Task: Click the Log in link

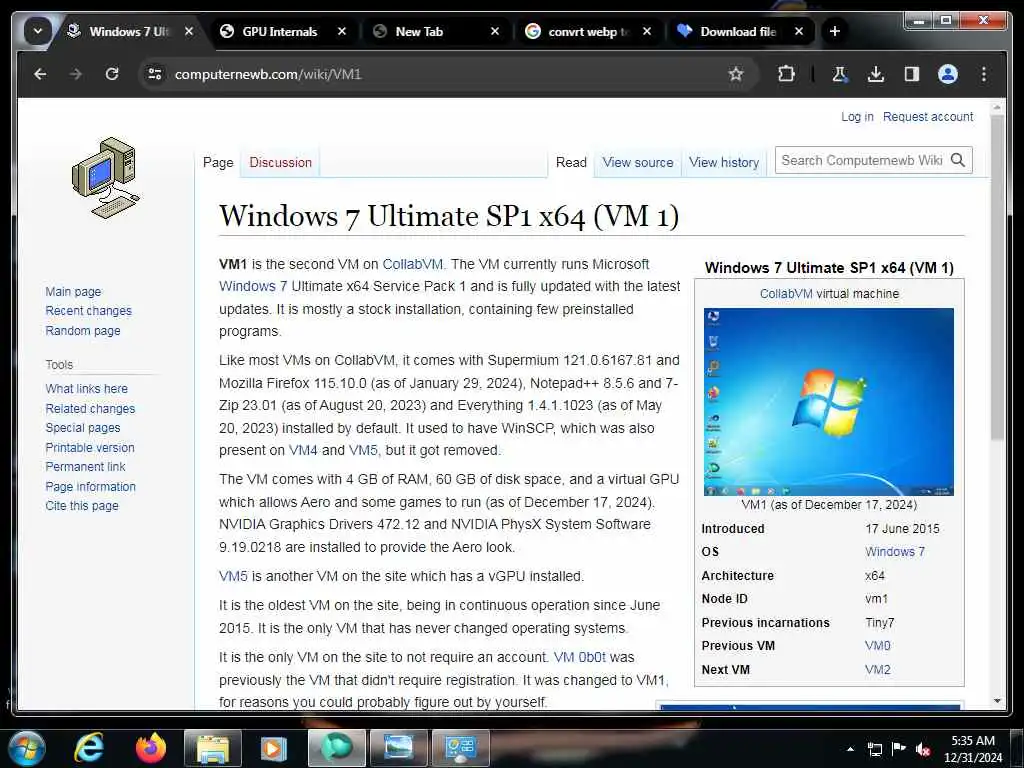Action: click(x=857, y=116)
